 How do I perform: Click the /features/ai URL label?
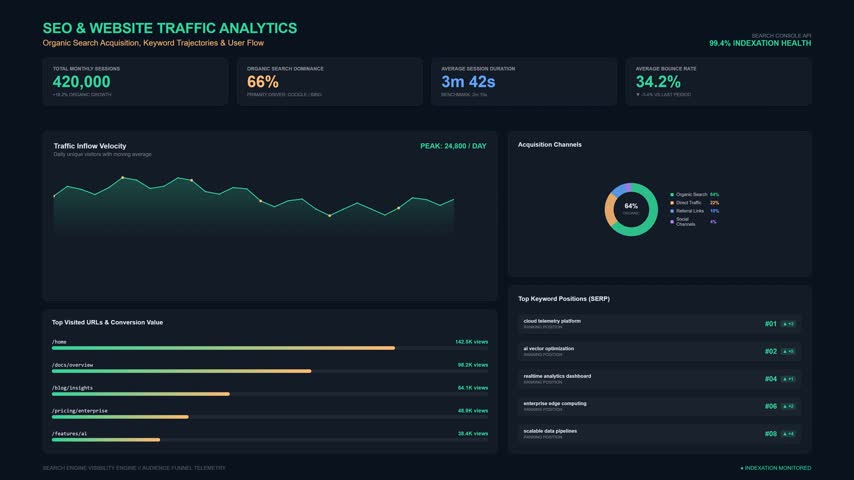69,434
